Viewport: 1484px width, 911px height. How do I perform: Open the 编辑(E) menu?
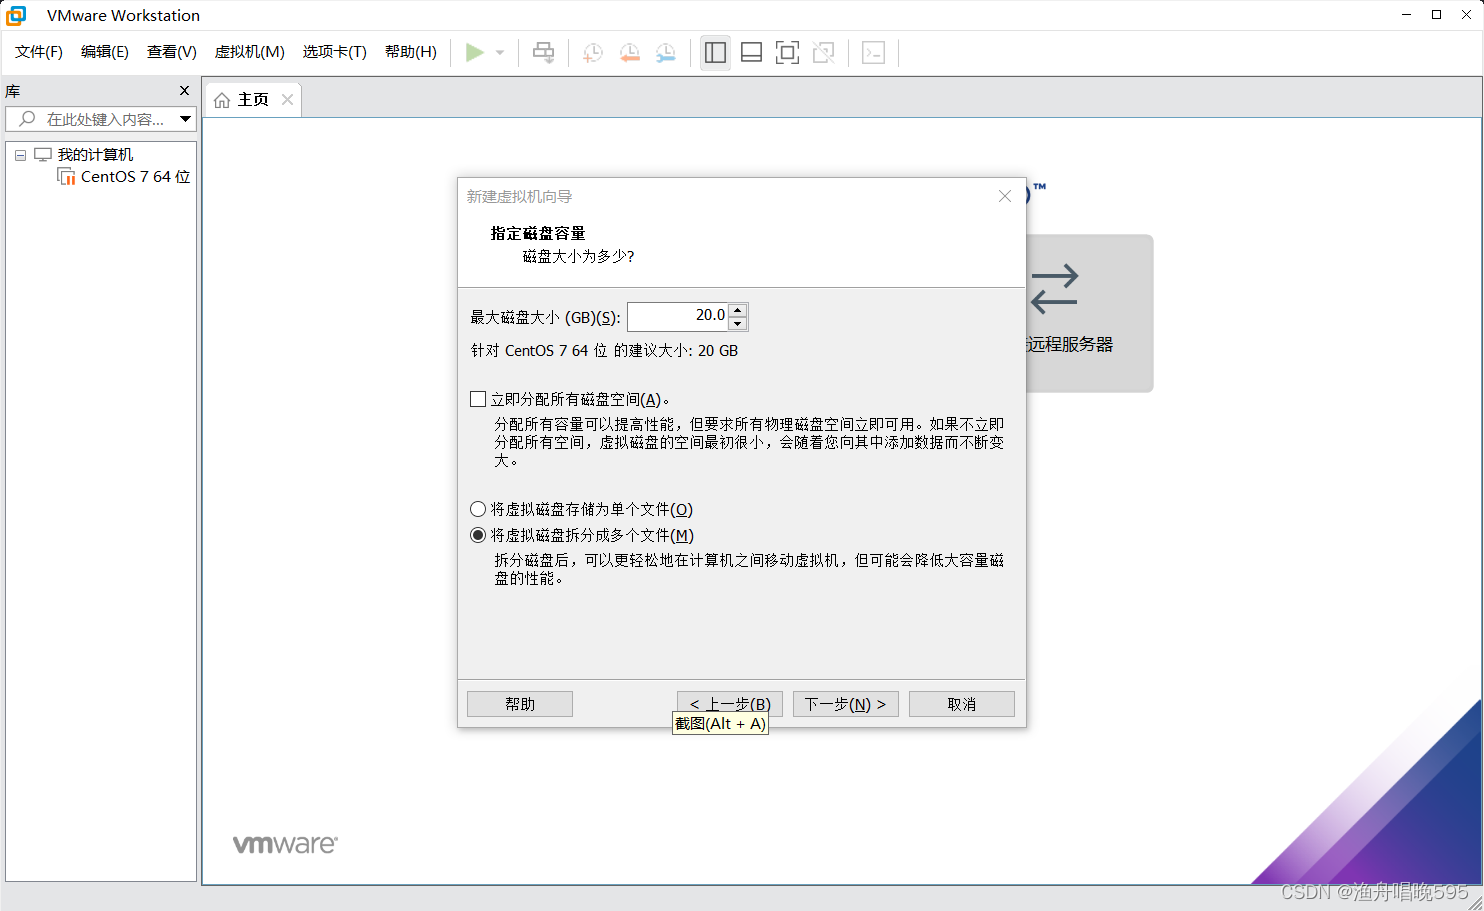105,52
